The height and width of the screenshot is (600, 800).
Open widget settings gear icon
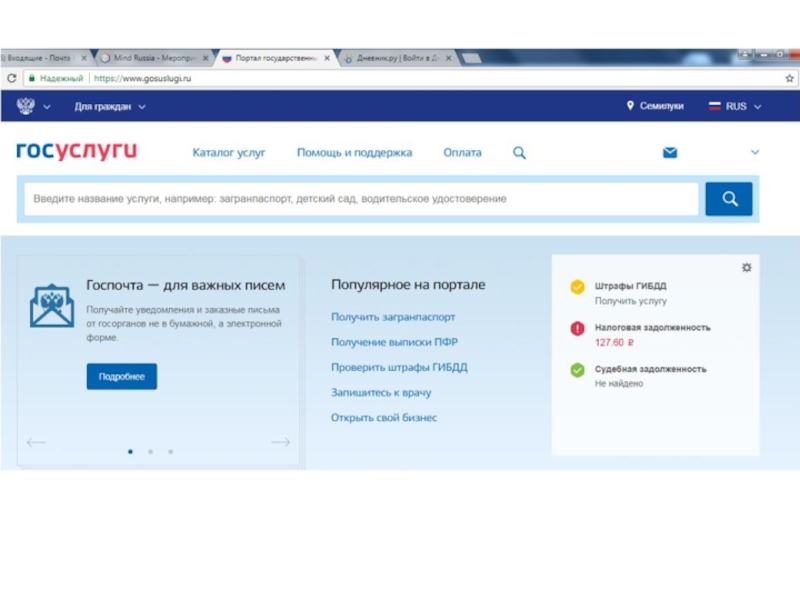pos(746,268)
